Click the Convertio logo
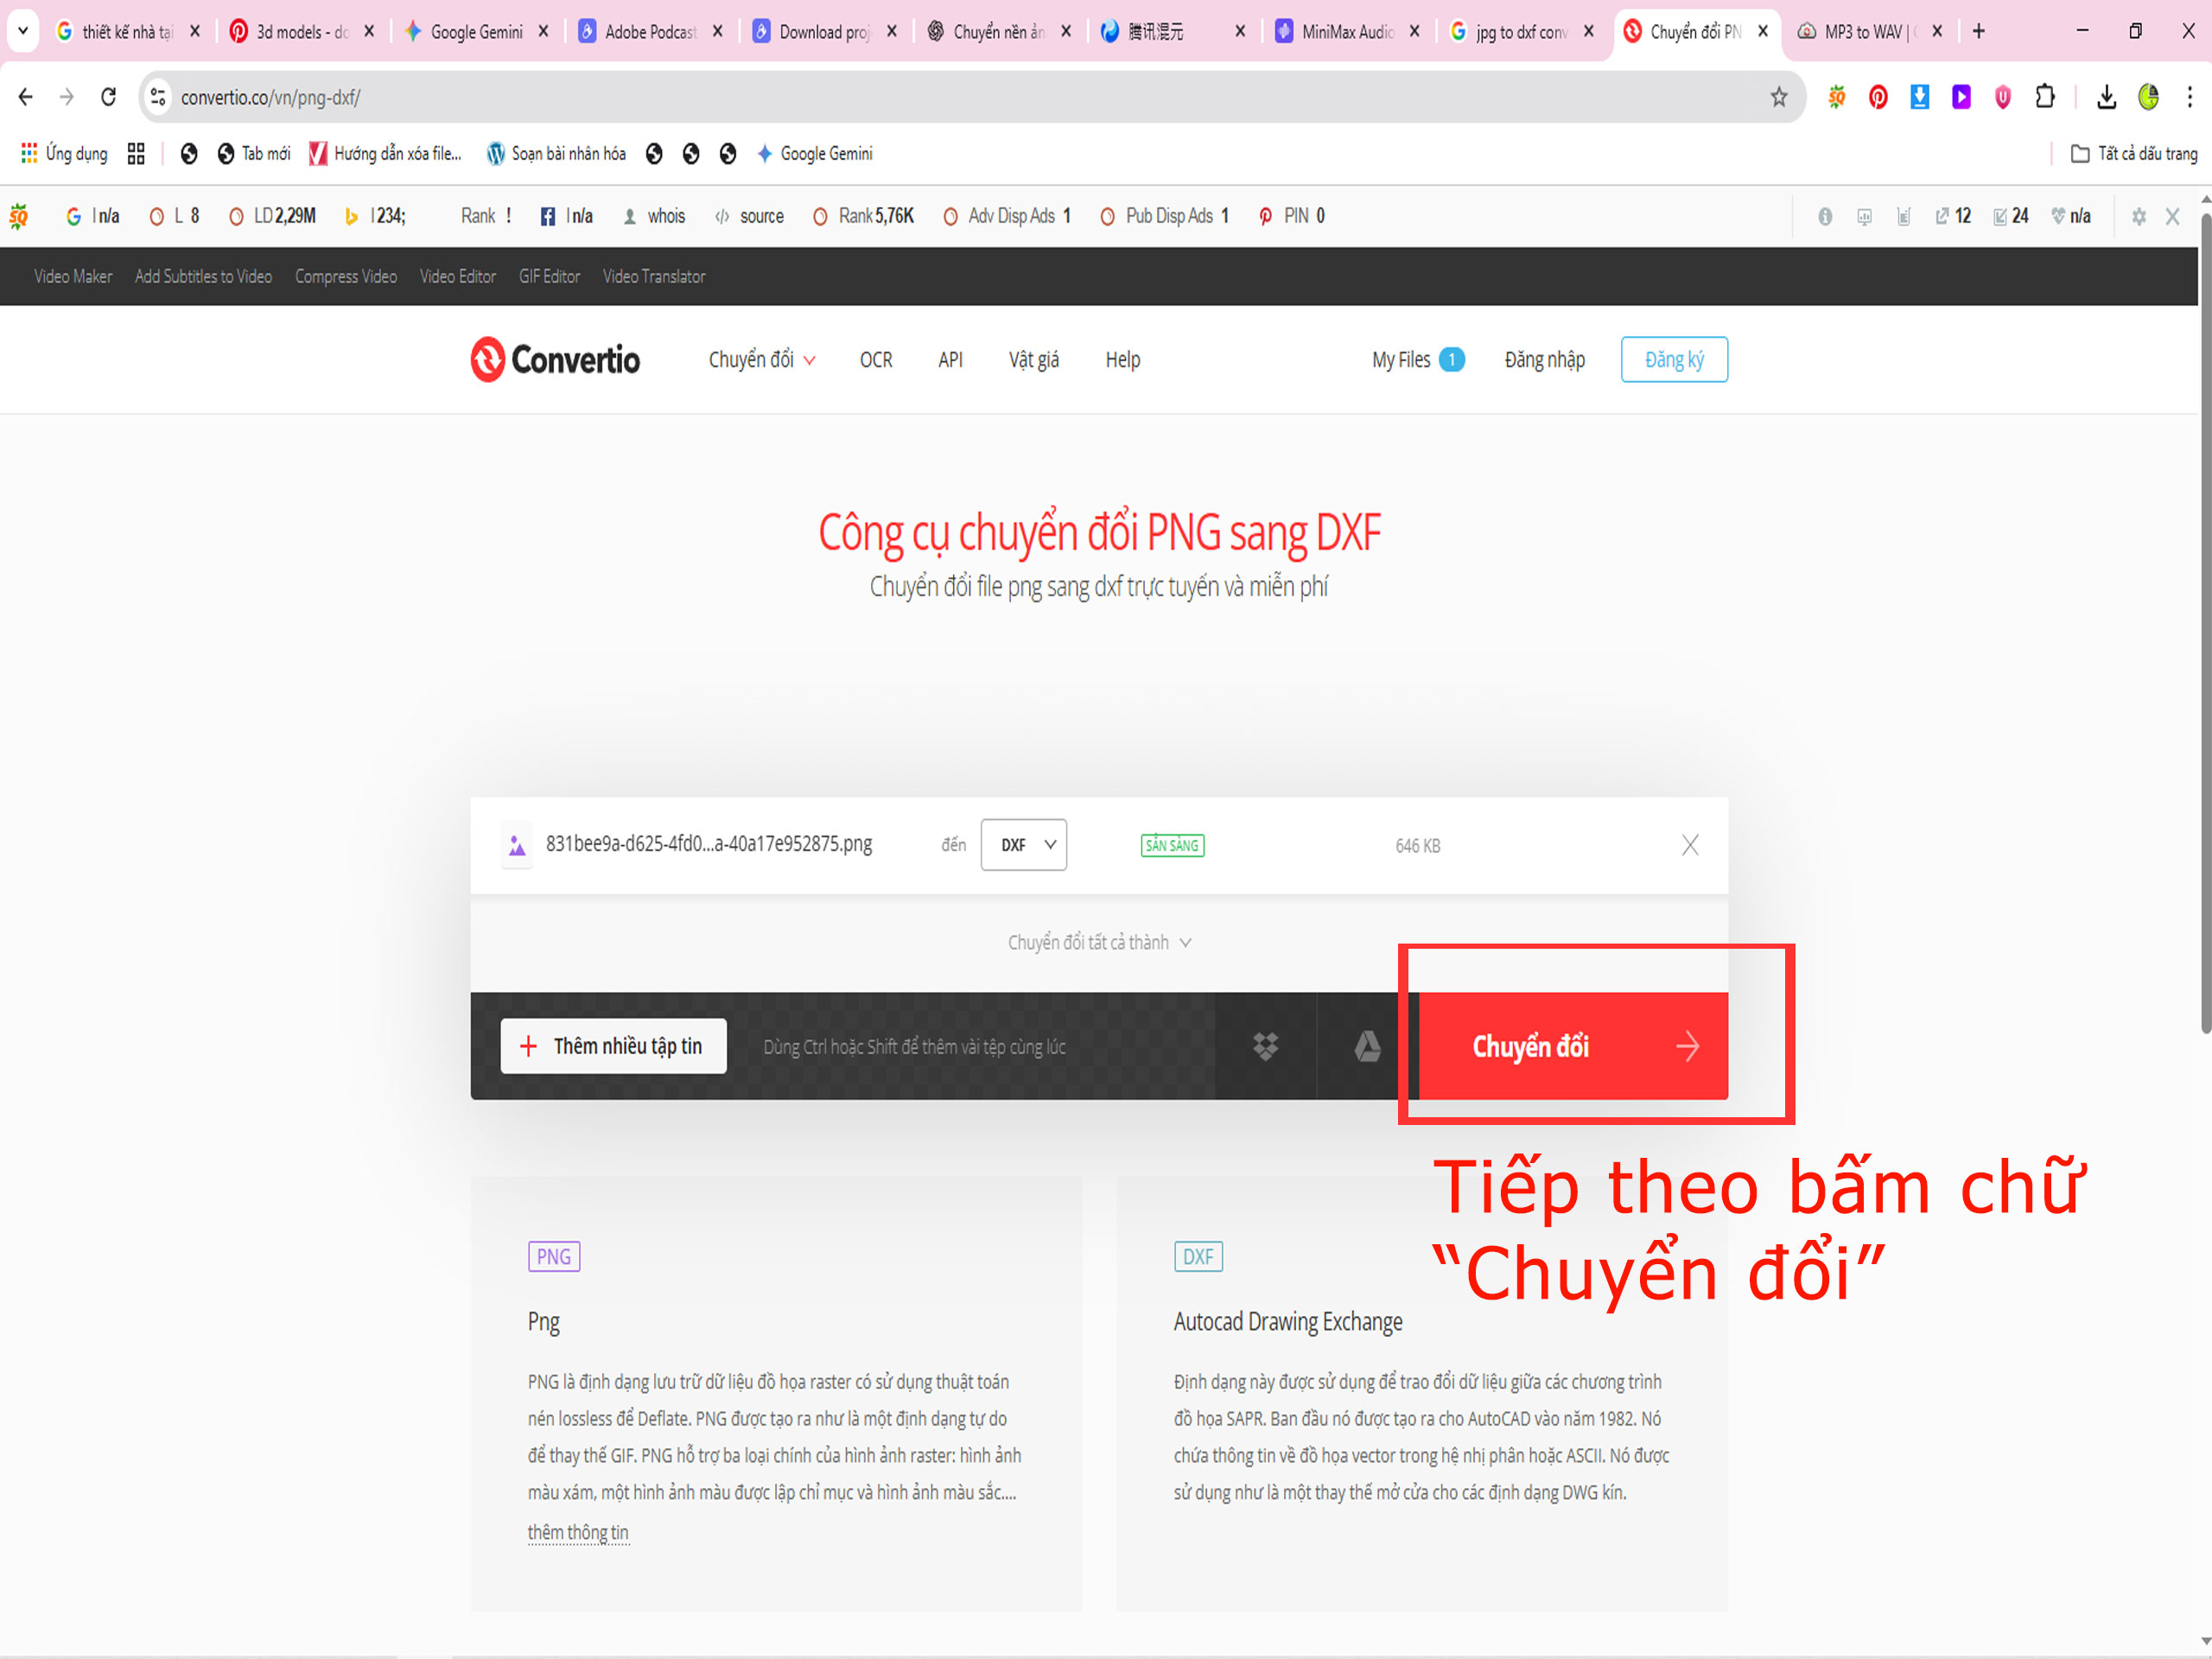The image size is (2212, 1659). 555,359
